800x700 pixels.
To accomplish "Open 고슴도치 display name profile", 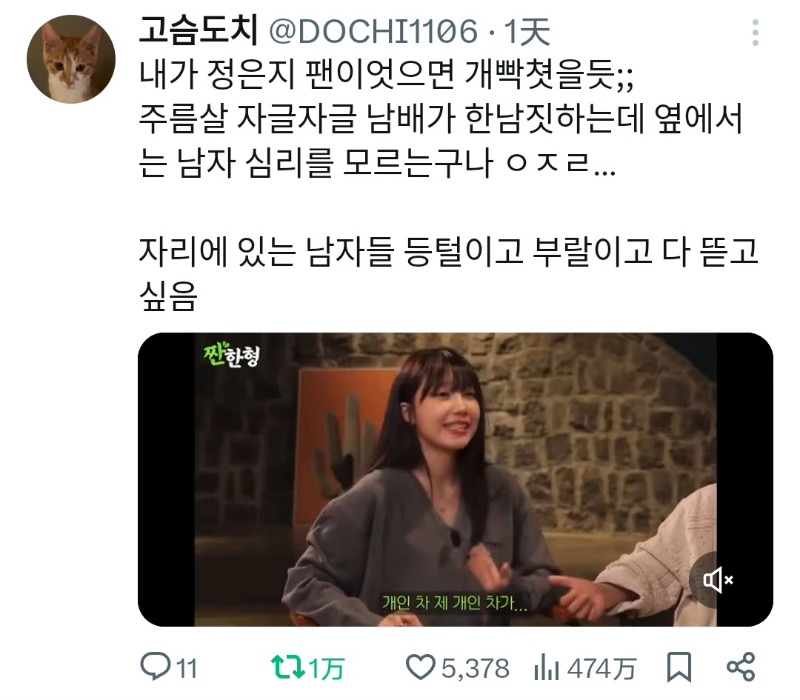I will [x=198, y=31].
